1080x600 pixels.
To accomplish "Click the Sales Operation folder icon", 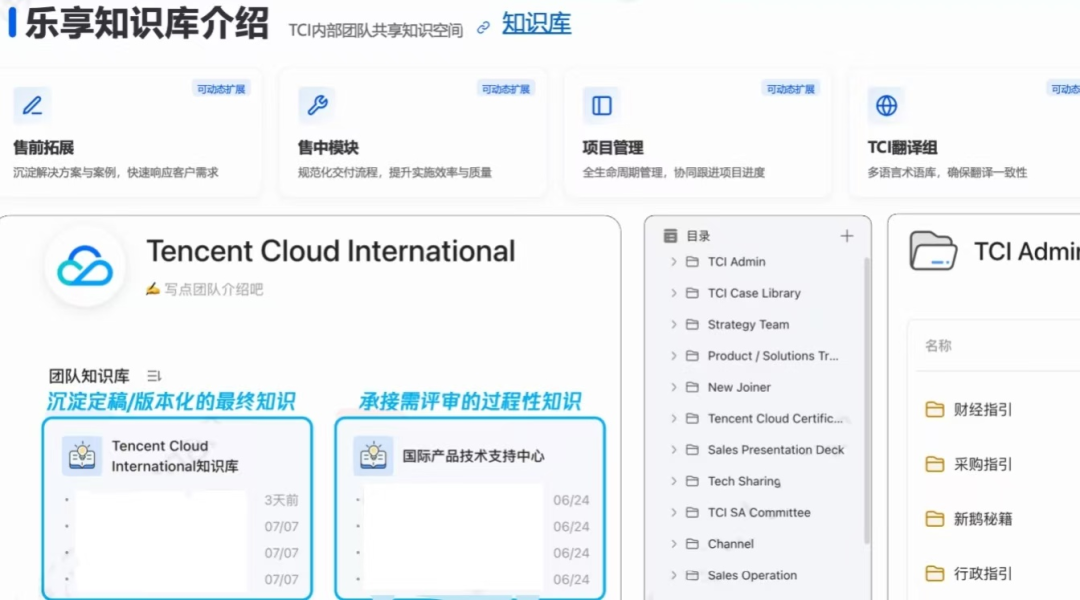I will (692, 575).
